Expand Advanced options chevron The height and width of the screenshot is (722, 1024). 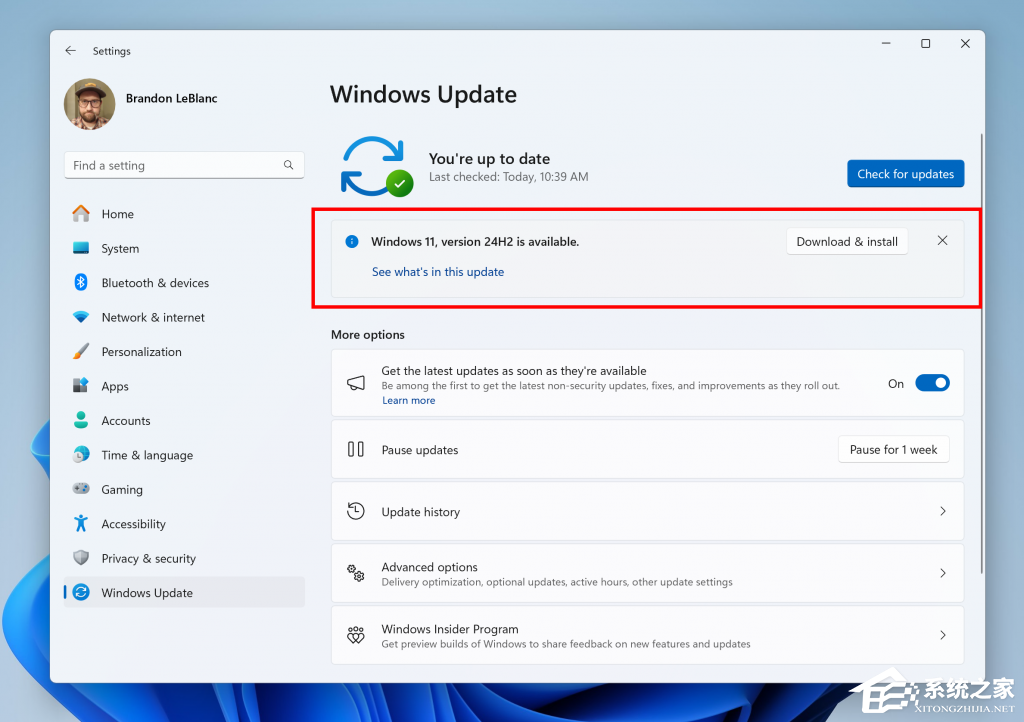tap(942, 573)
